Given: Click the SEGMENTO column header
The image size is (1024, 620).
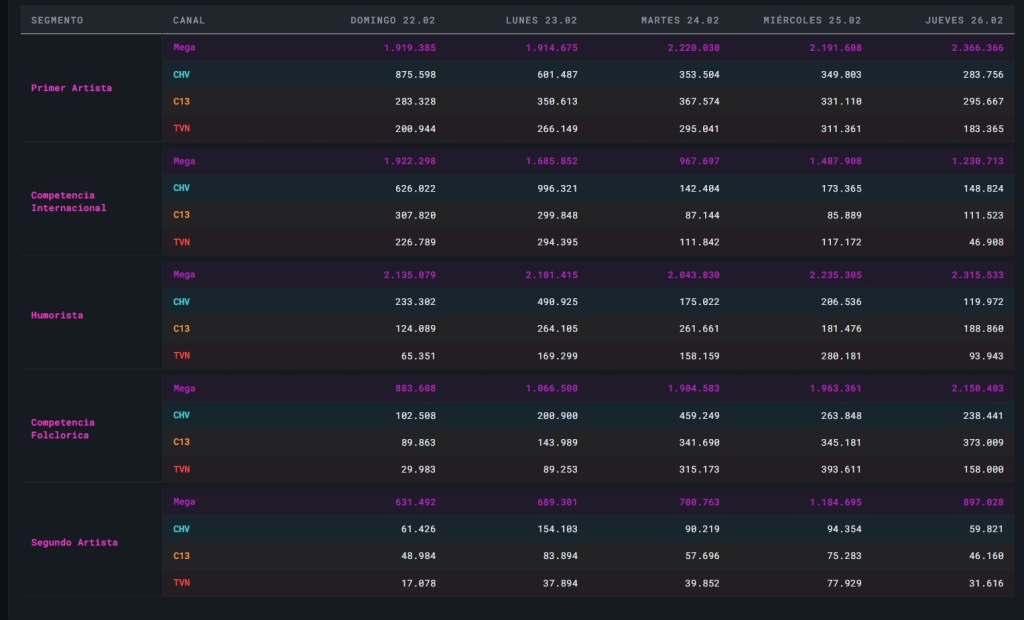Looking at the screenshot, I should point(57,20).
